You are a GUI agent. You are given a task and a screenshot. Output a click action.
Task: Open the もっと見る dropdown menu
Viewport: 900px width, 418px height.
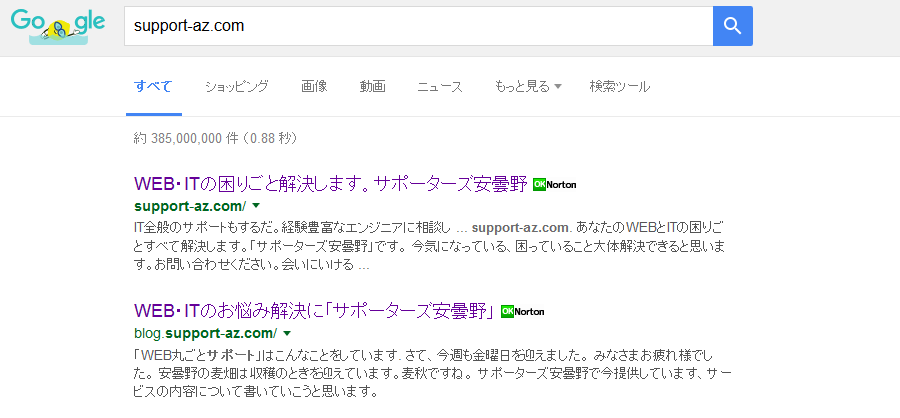click(527, 87)
